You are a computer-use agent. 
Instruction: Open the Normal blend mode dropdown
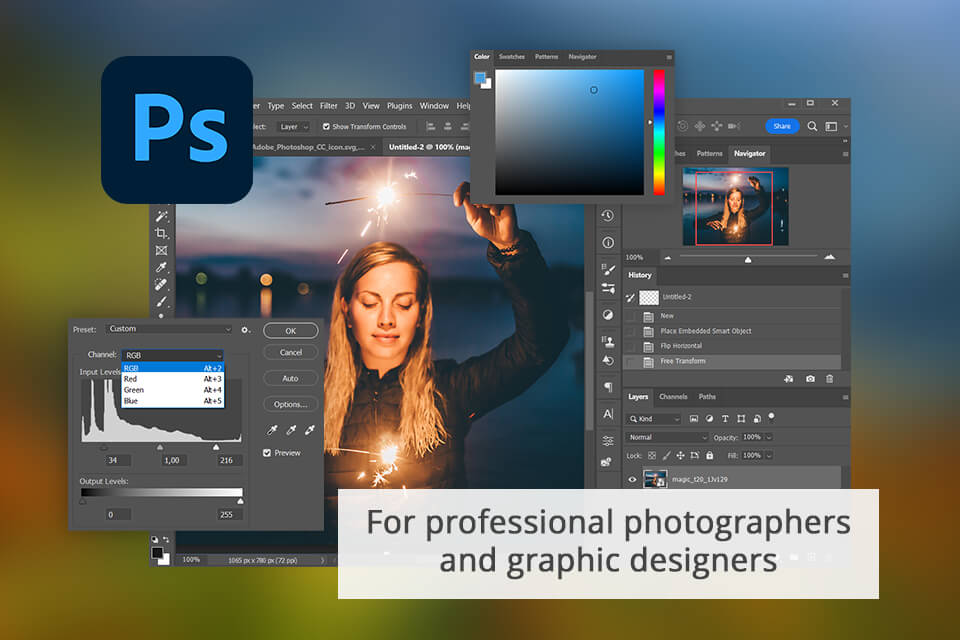667,437
